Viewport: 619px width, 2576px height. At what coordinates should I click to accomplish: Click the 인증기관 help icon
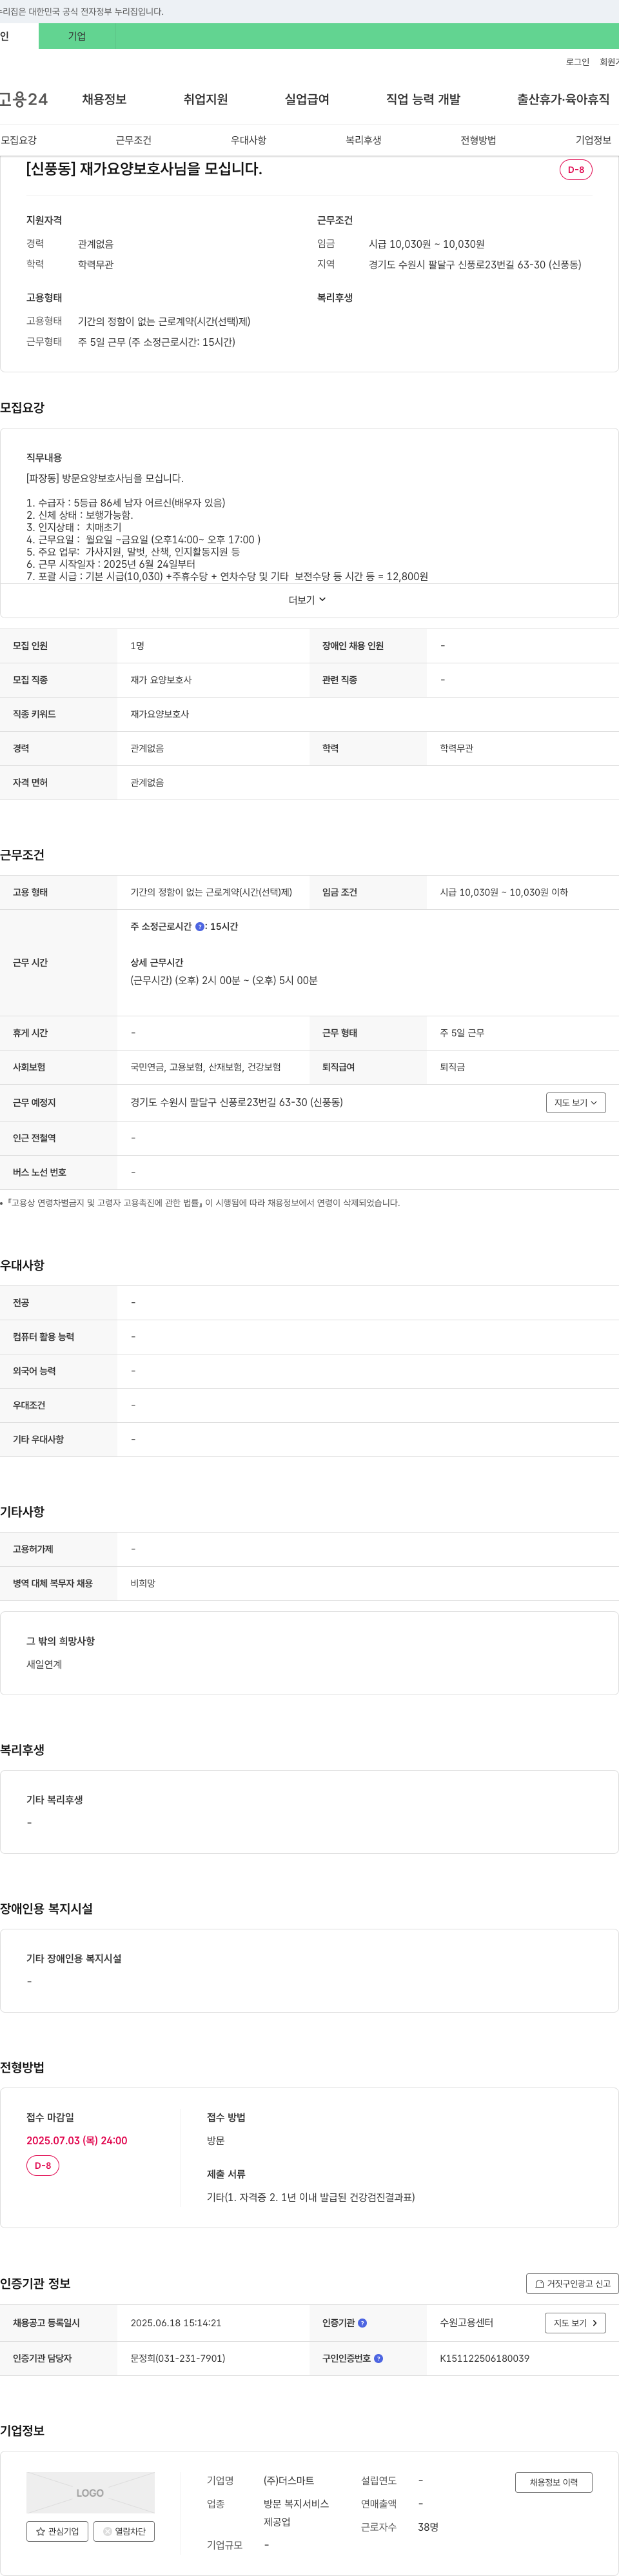363,2323
